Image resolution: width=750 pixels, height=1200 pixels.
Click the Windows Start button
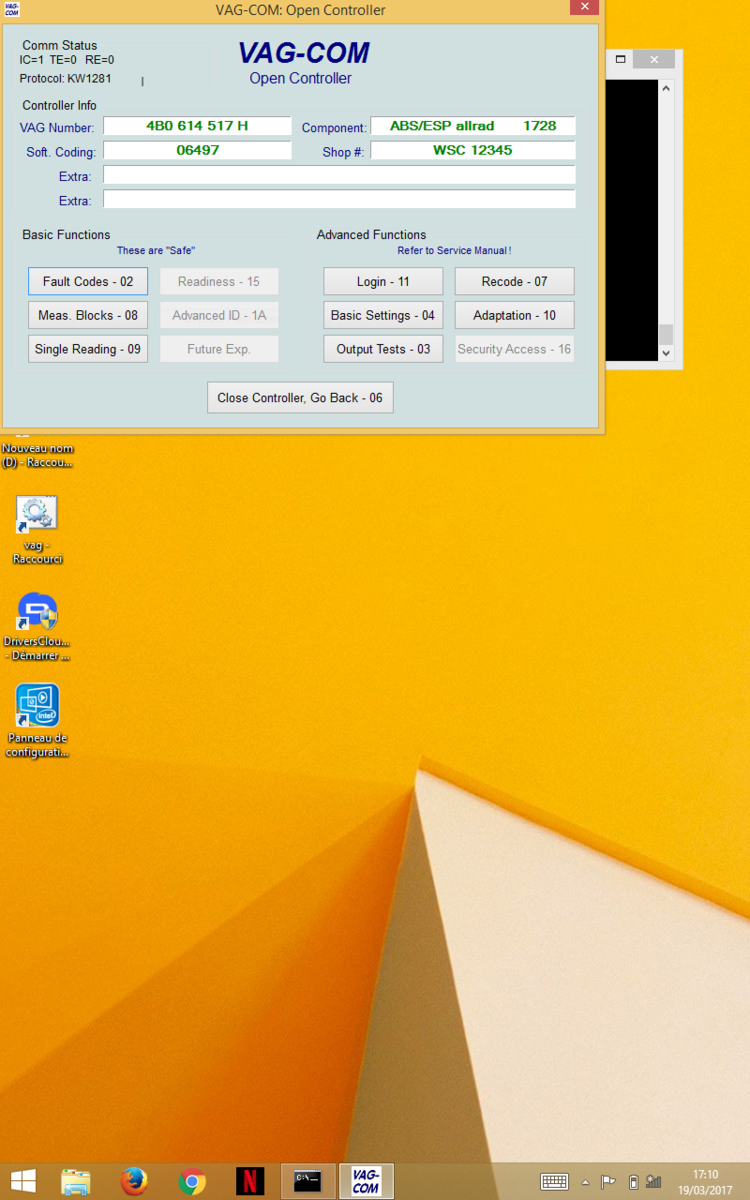coord(23,1181)
